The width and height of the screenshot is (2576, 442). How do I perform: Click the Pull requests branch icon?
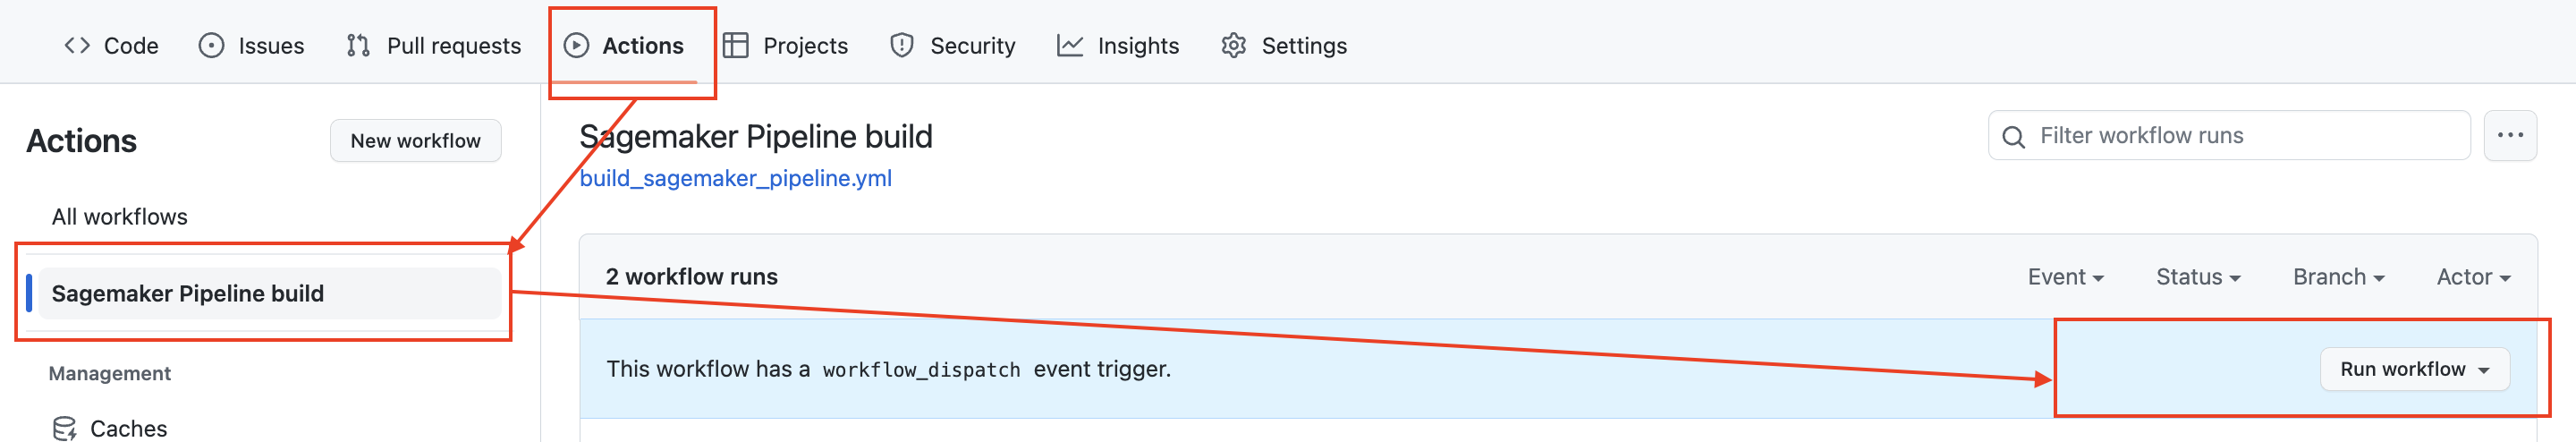coord(358,46)
